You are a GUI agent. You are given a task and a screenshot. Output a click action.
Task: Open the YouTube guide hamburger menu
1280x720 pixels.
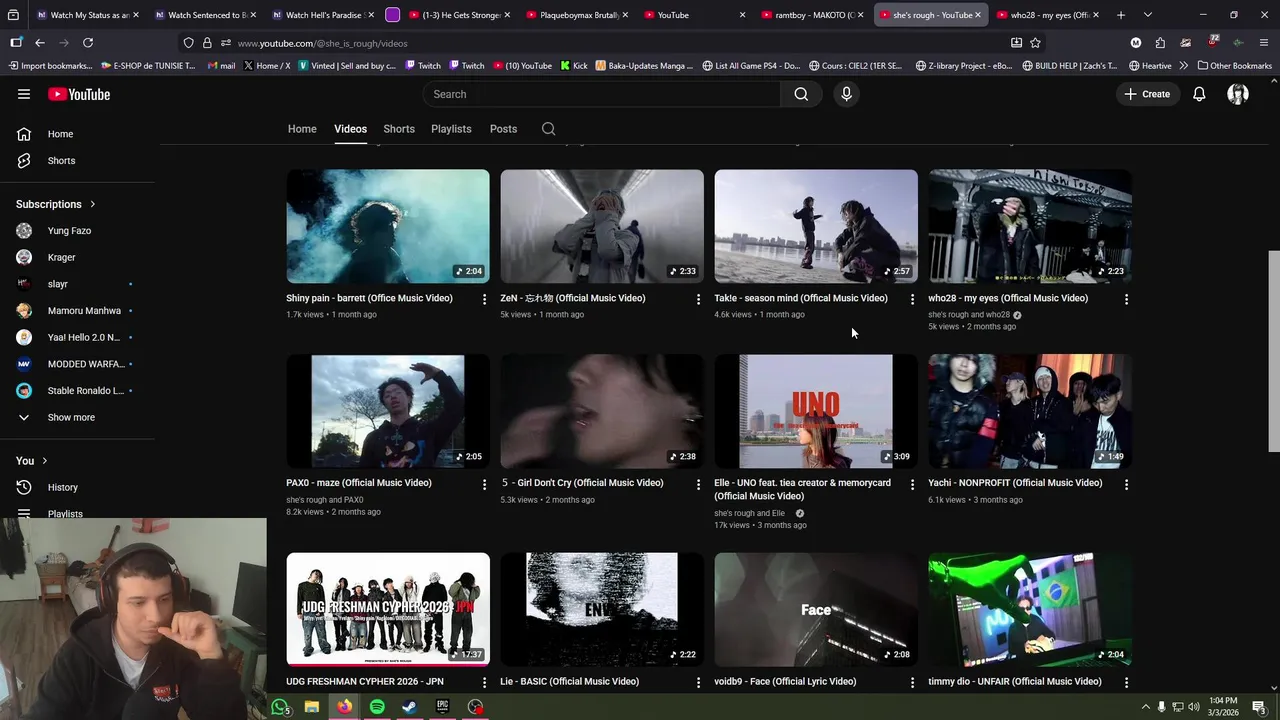pos(24,94)
